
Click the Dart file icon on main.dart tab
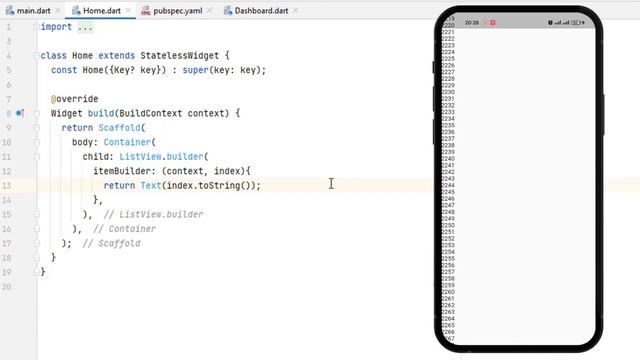pos(10,11)
